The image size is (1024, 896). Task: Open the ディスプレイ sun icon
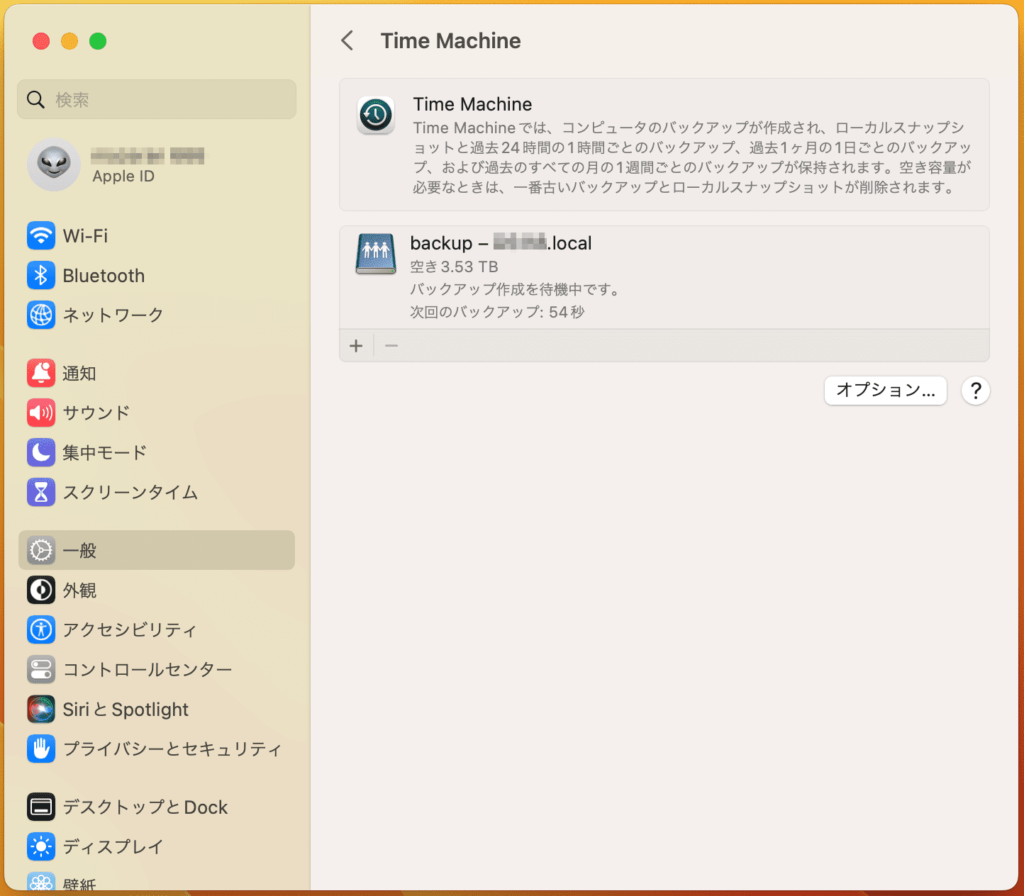click(x=40, y=846)
